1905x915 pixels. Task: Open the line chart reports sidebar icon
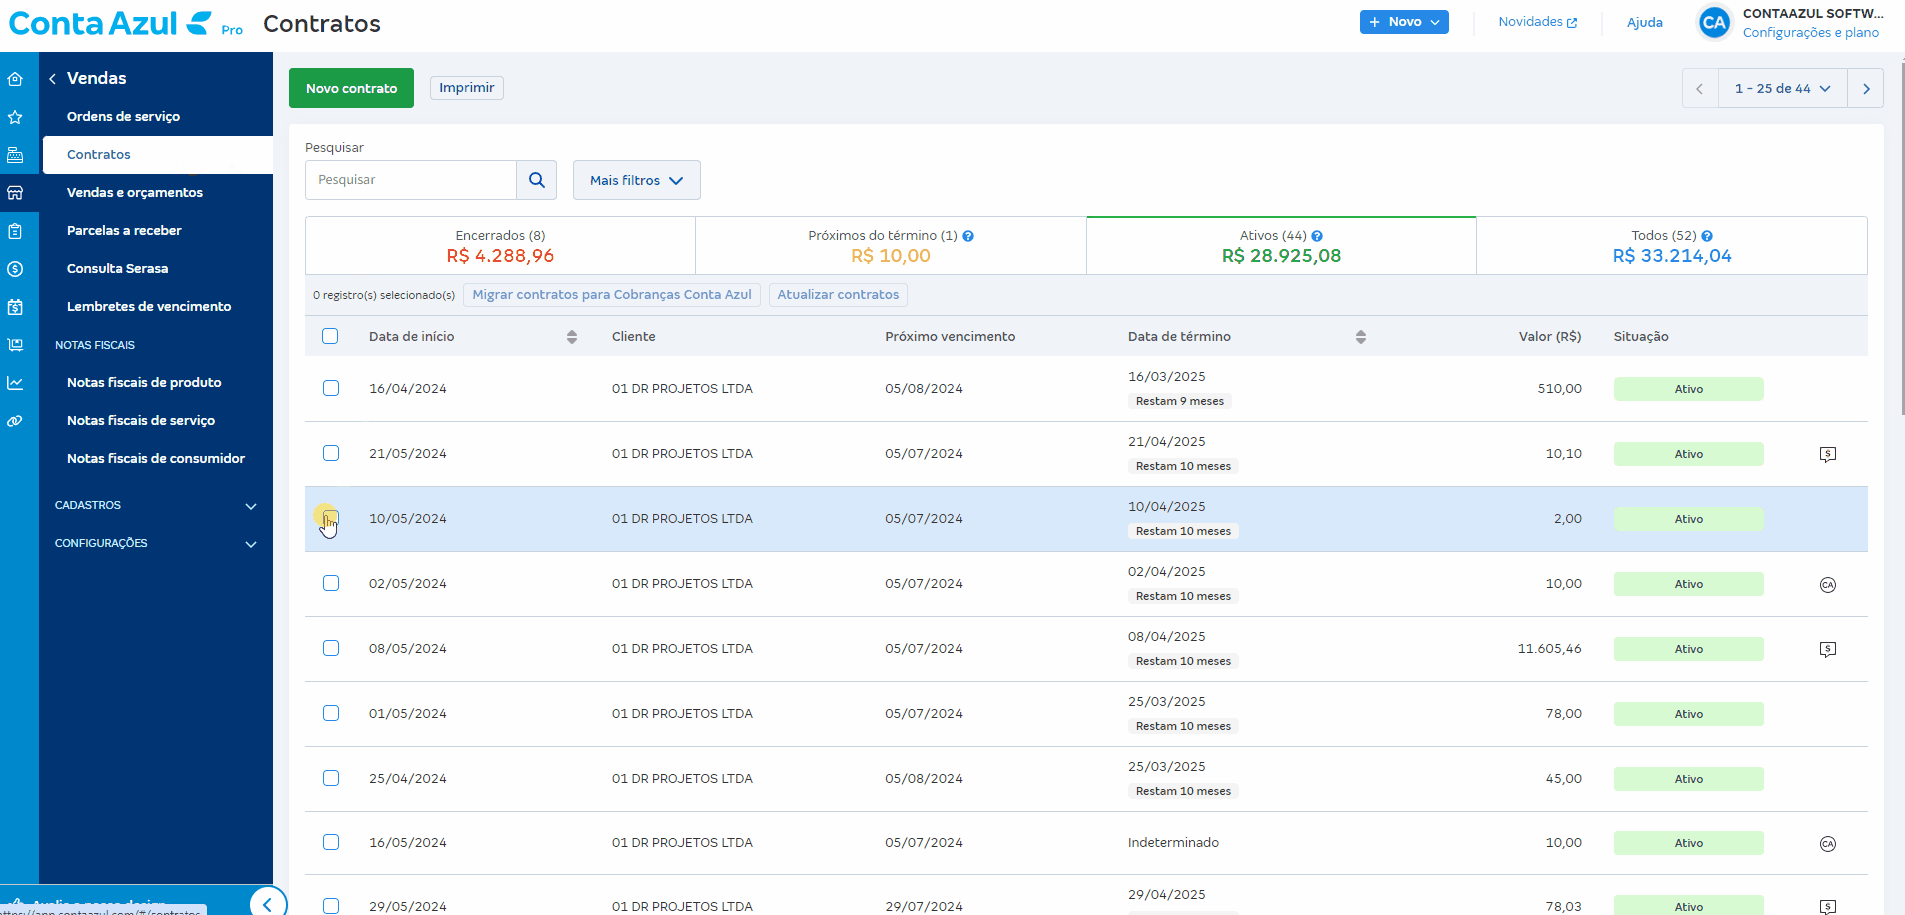[15, 383]
